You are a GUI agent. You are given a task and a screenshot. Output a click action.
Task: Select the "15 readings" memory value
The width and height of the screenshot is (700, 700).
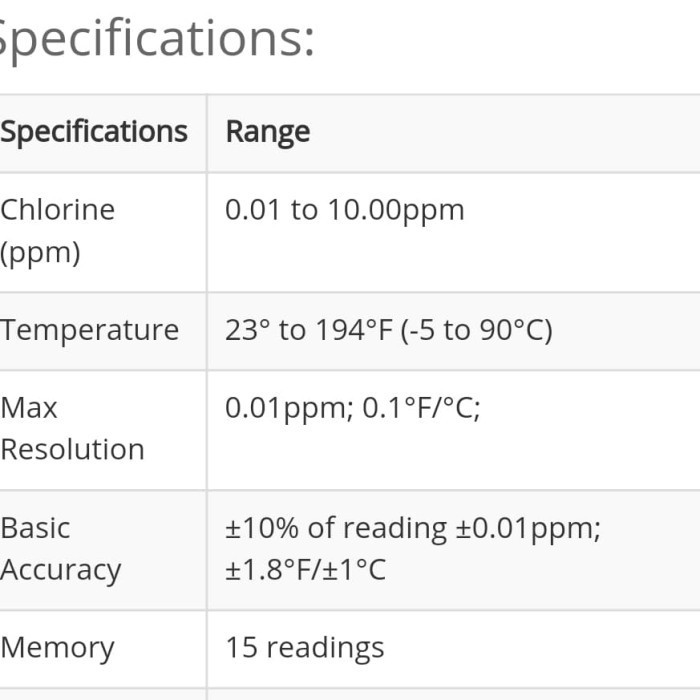[x=305, y=648]
